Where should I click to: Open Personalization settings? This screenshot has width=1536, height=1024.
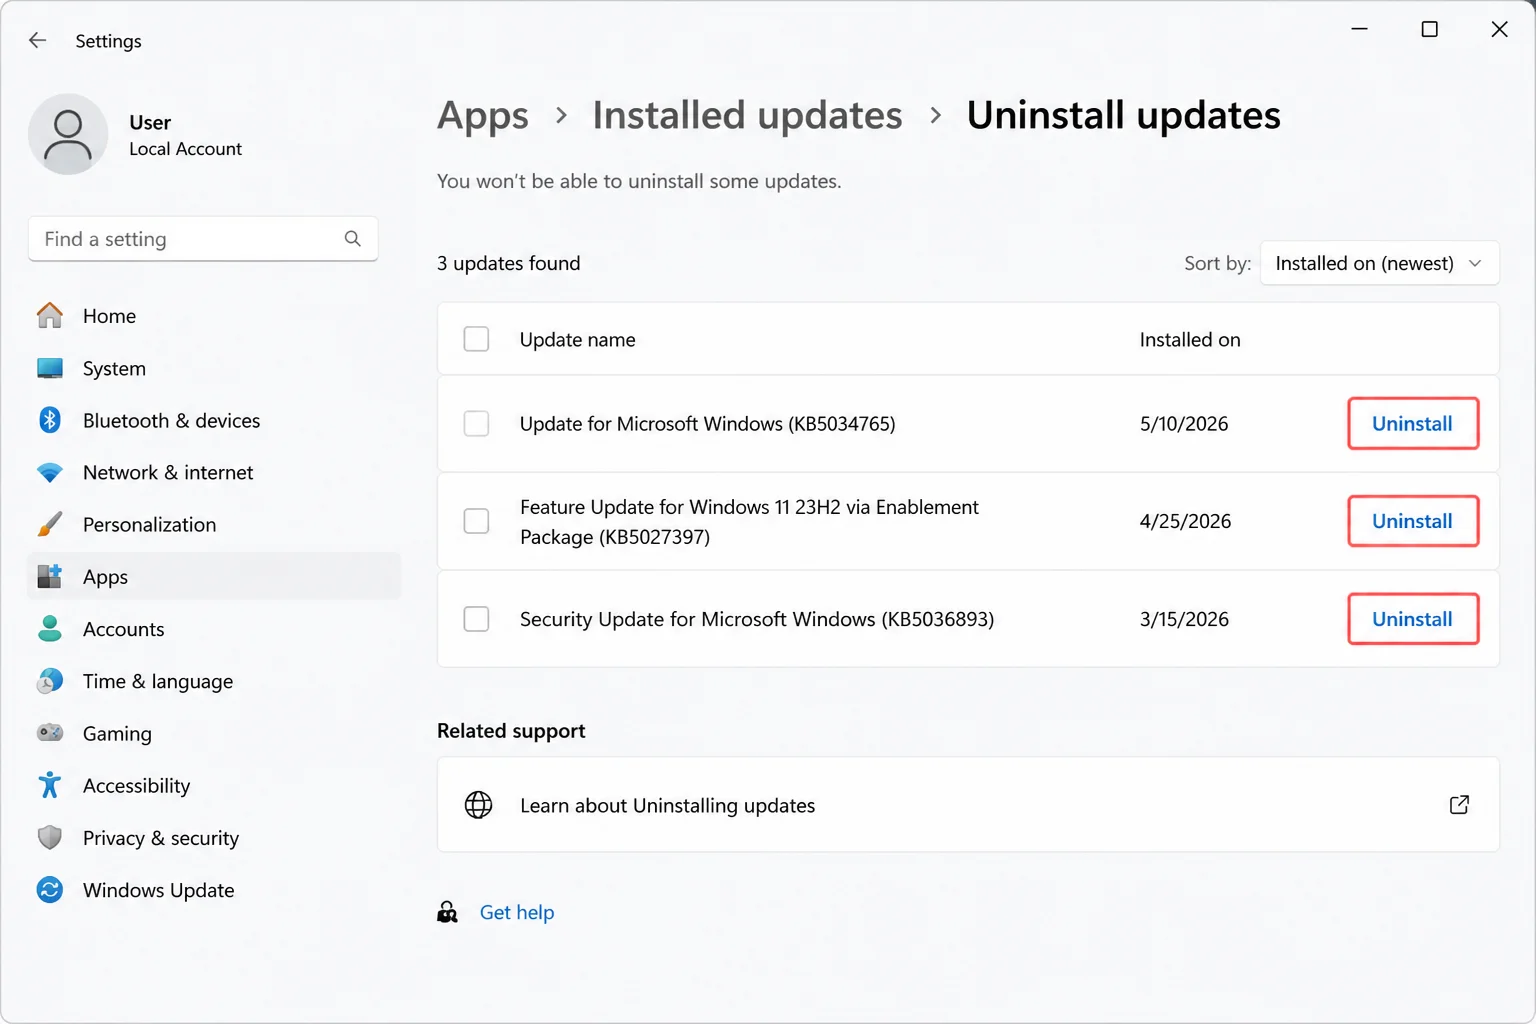click(214, 524)
